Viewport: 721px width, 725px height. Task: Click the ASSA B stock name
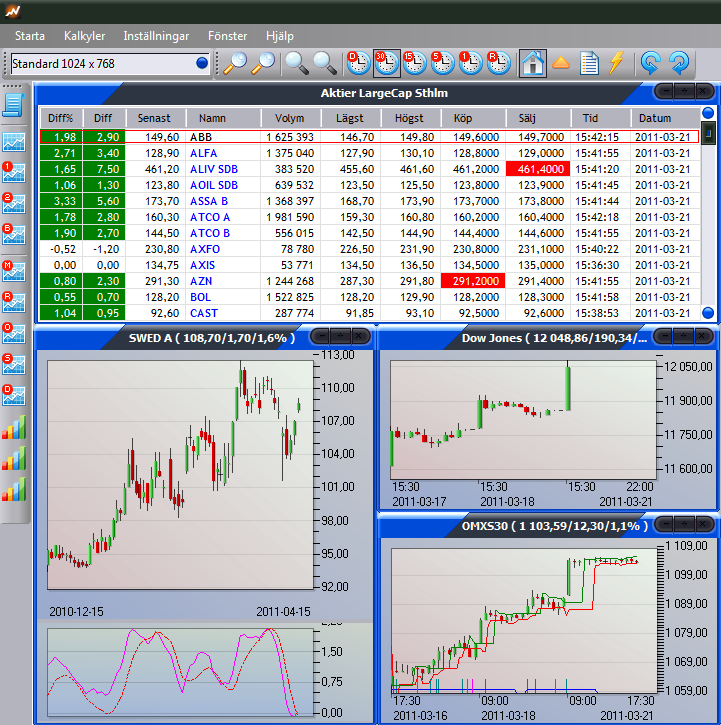click(x=209, y=201)
